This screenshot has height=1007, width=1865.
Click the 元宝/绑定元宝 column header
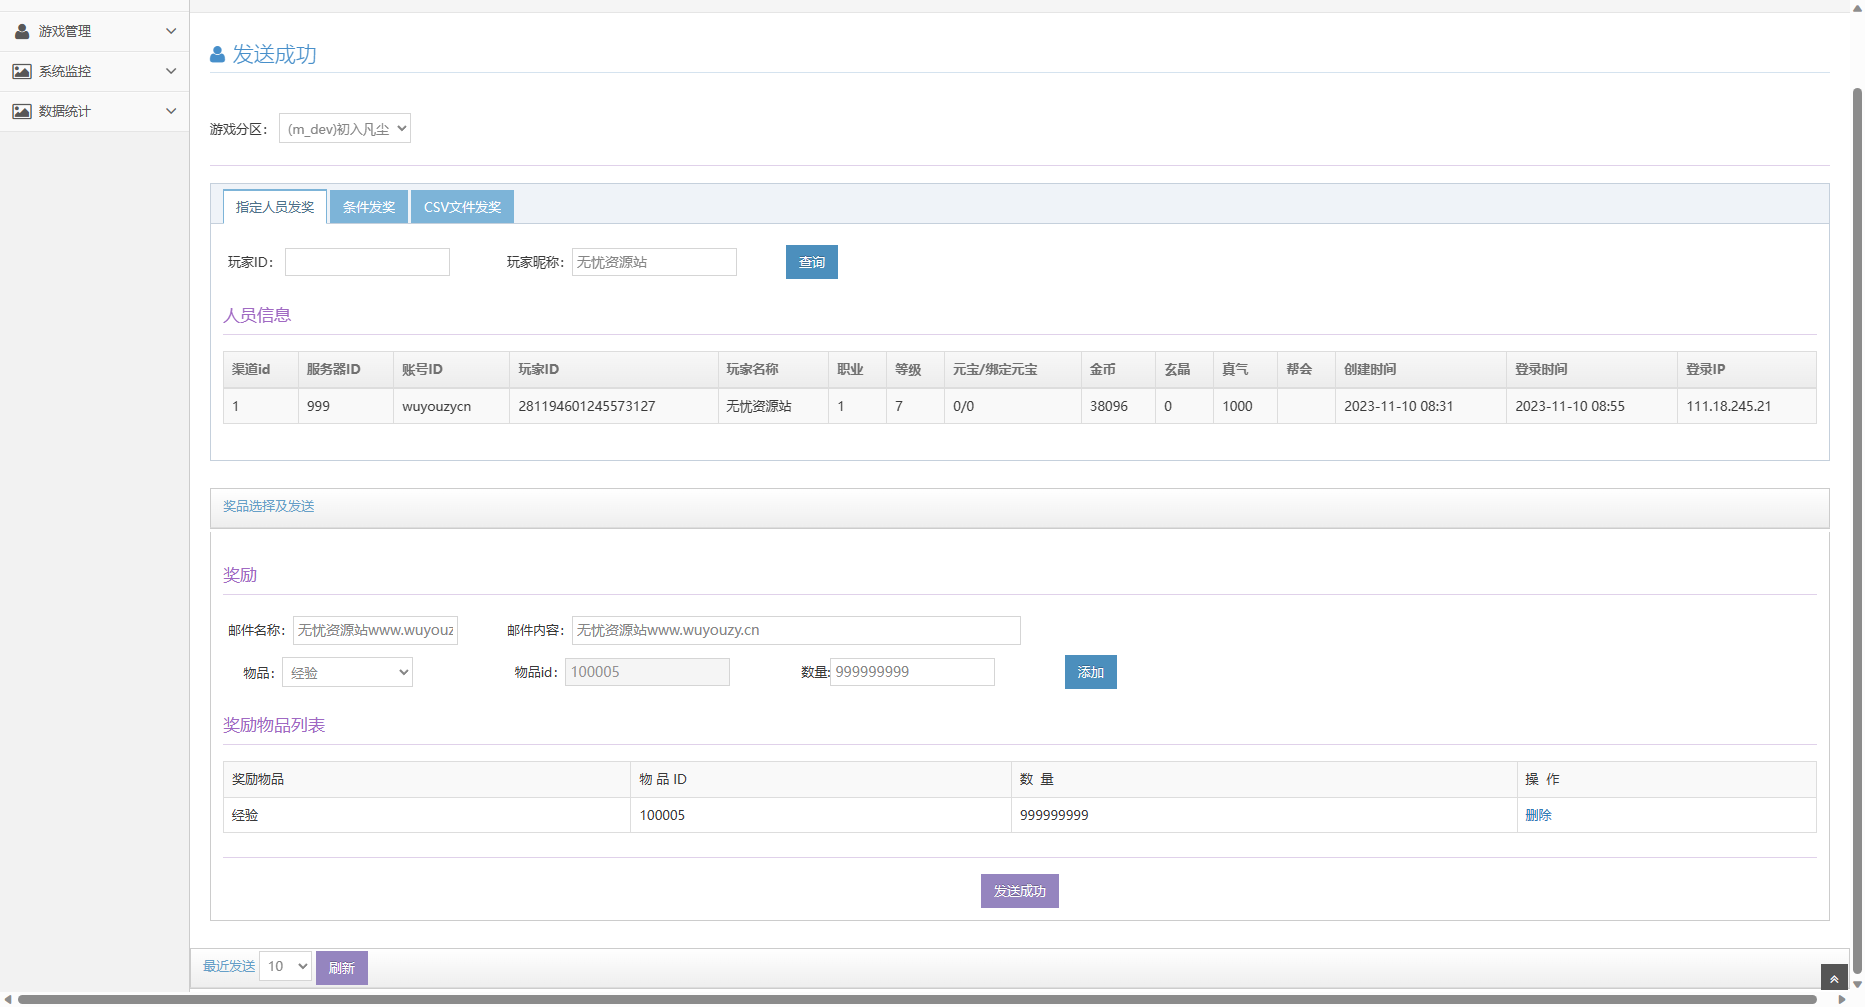(x=1013, y=369)
